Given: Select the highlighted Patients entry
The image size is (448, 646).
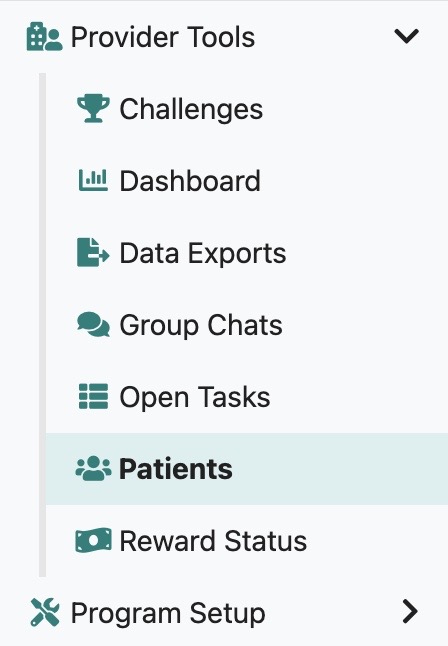Looking at the screenshot, I should 247,469.
